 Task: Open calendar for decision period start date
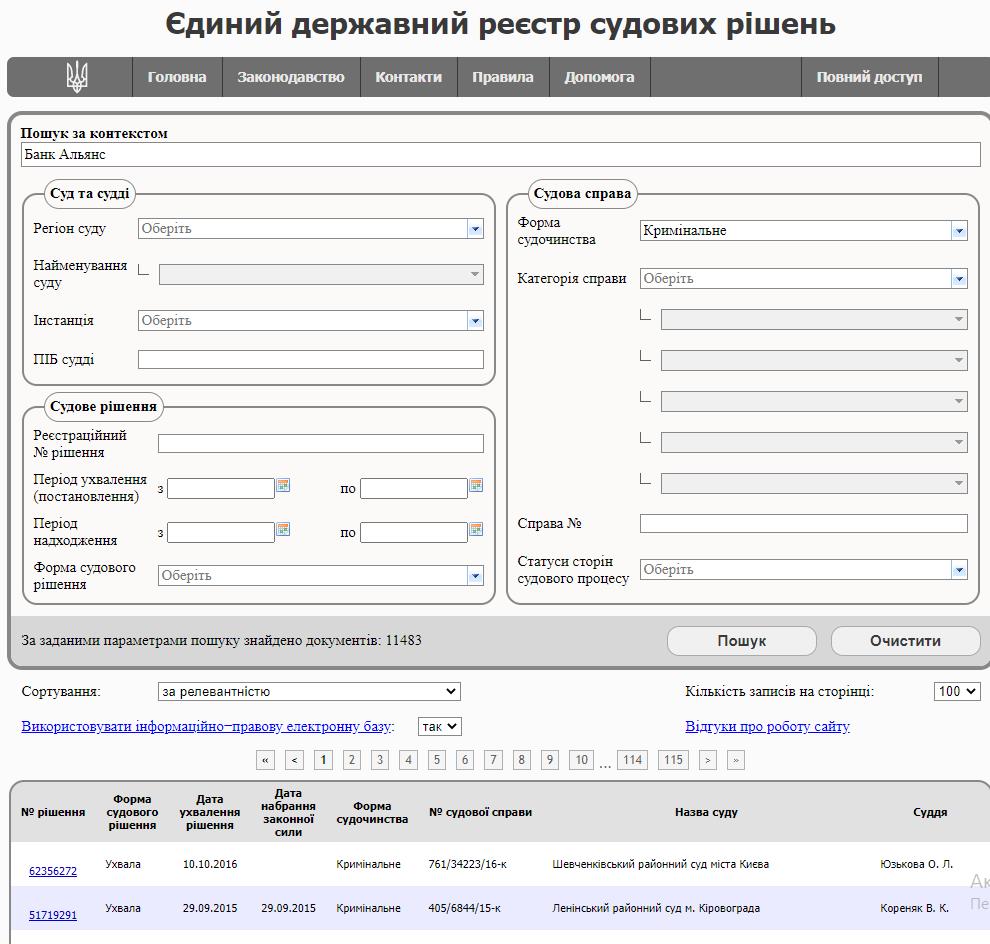(x=283, y=485)
